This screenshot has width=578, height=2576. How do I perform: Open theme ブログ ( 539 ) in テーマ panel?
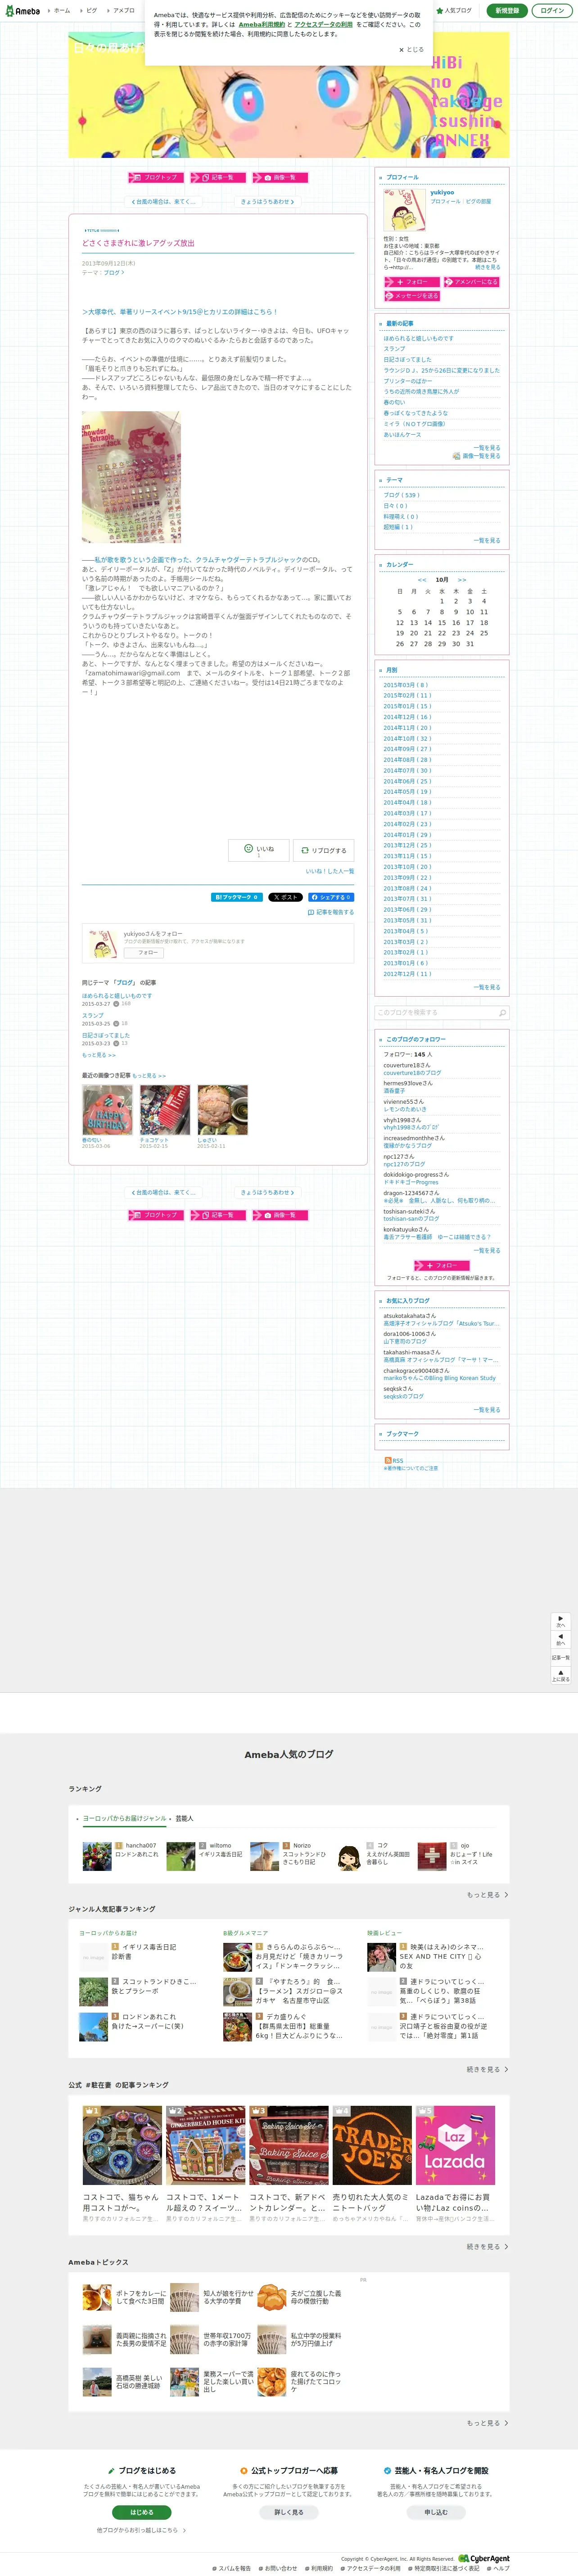pos(401,495)
